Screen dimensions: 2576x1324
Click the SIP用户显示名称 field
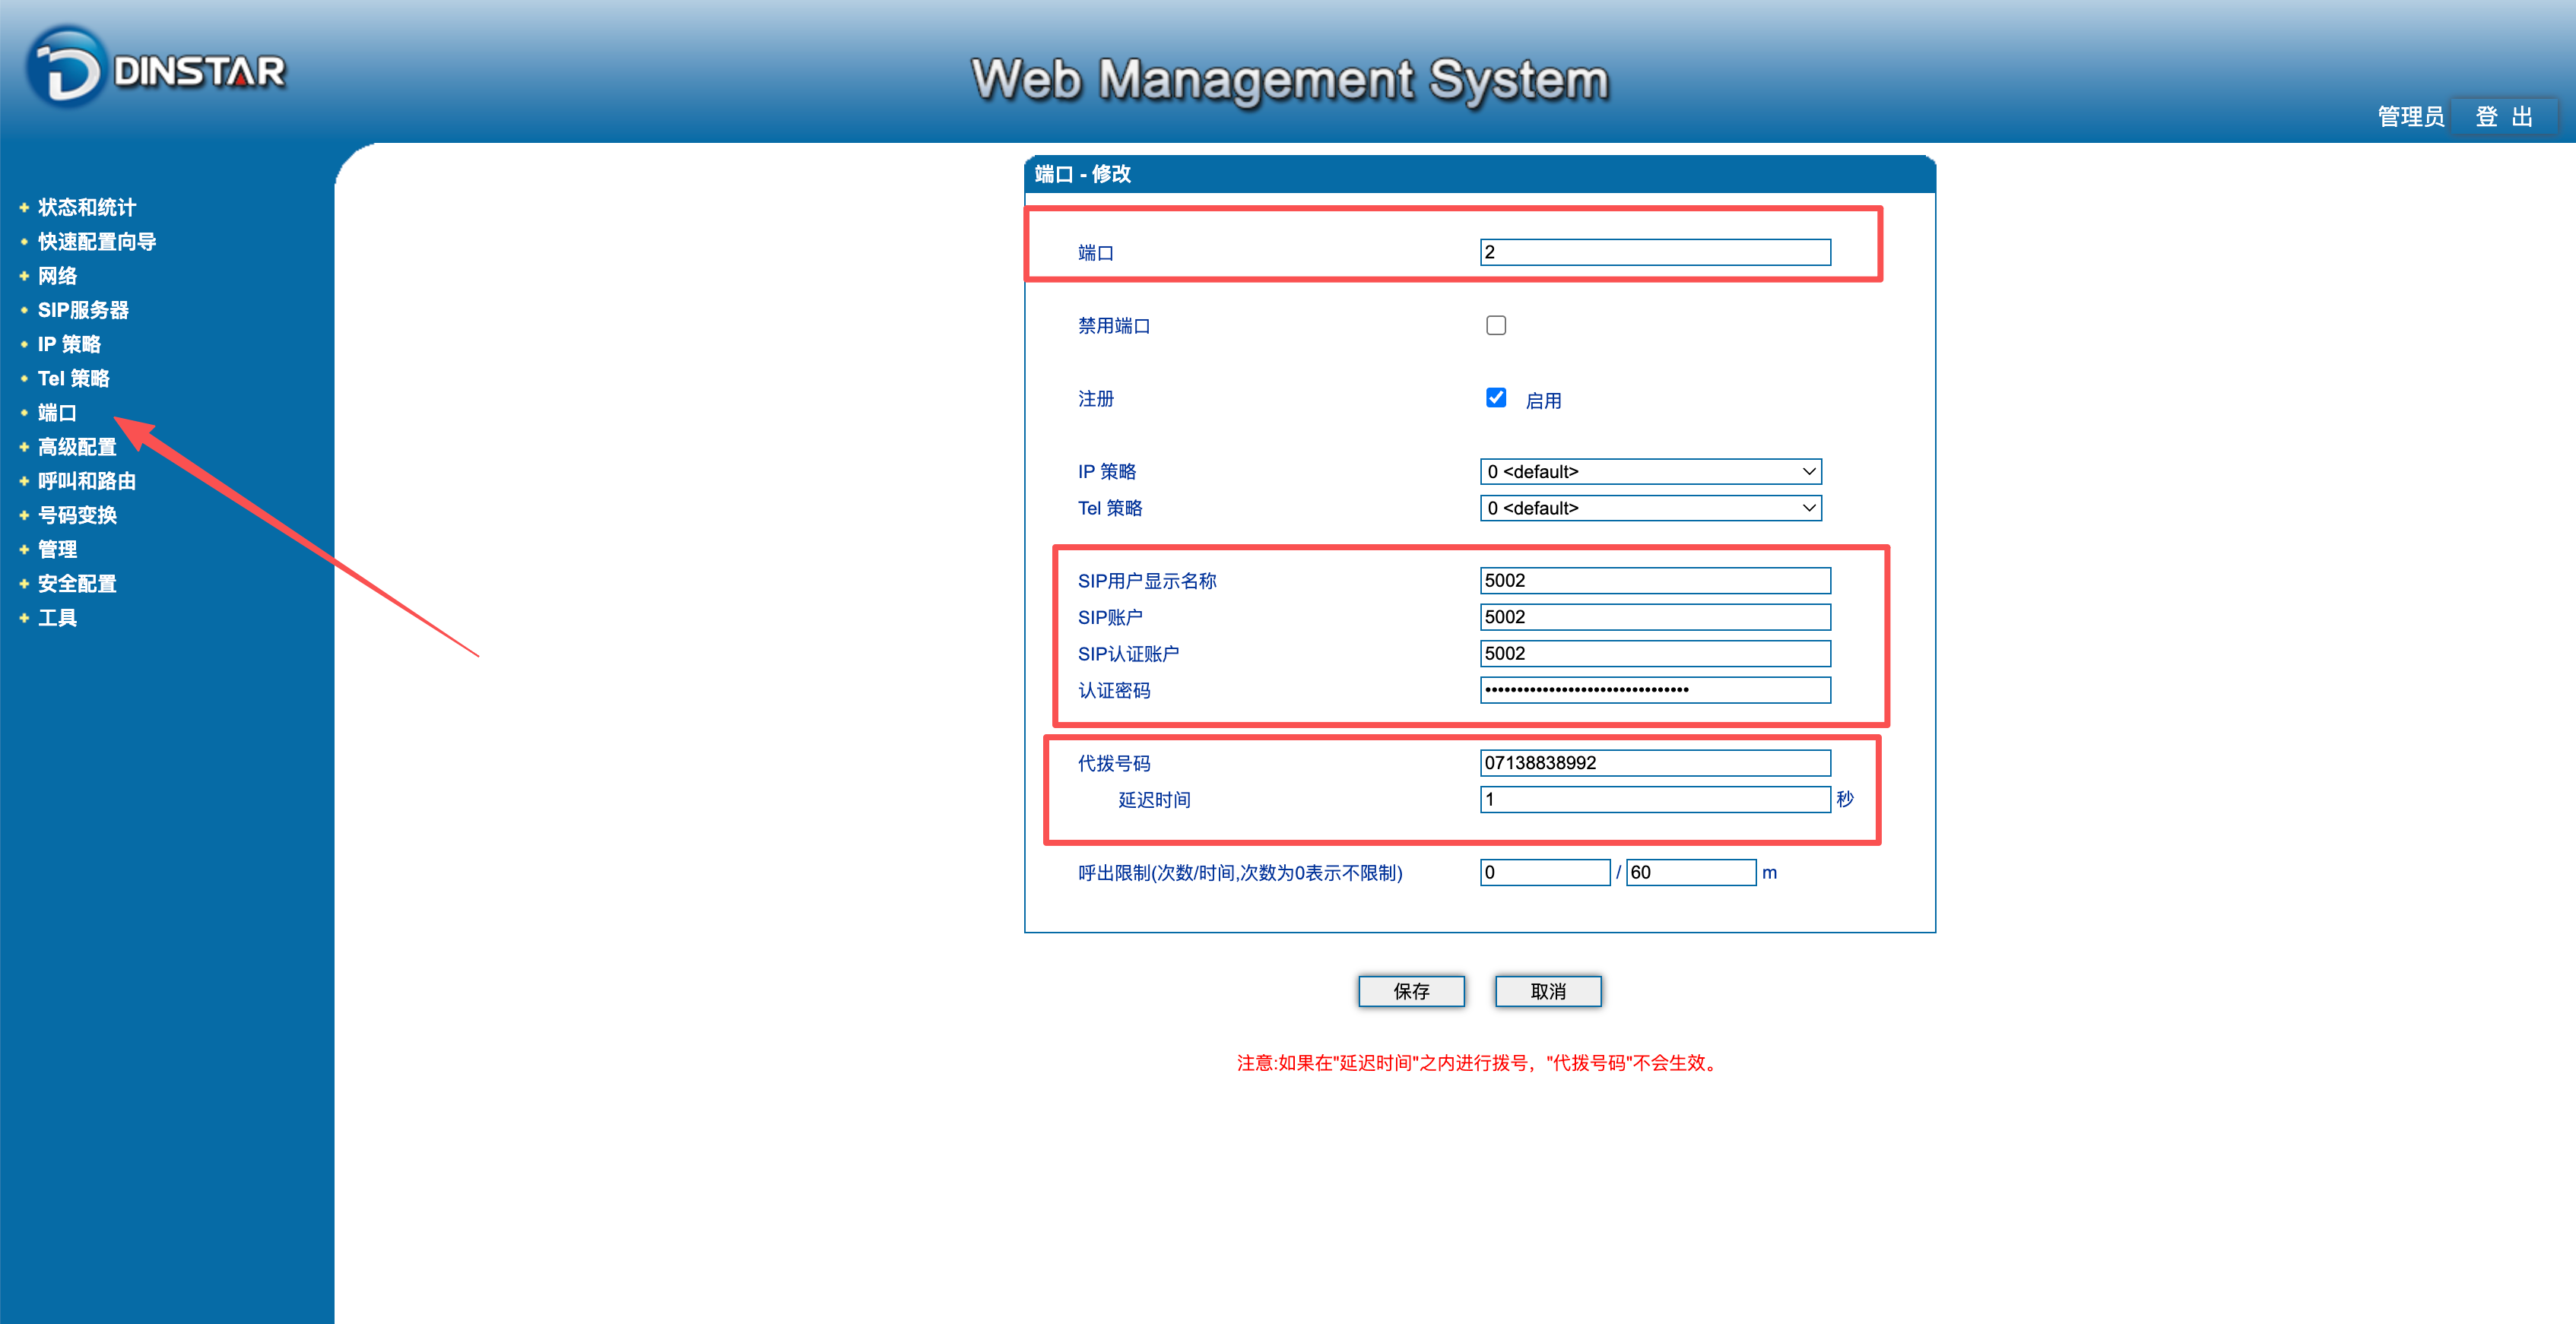pyautogui.click(x=1655, y=580)
